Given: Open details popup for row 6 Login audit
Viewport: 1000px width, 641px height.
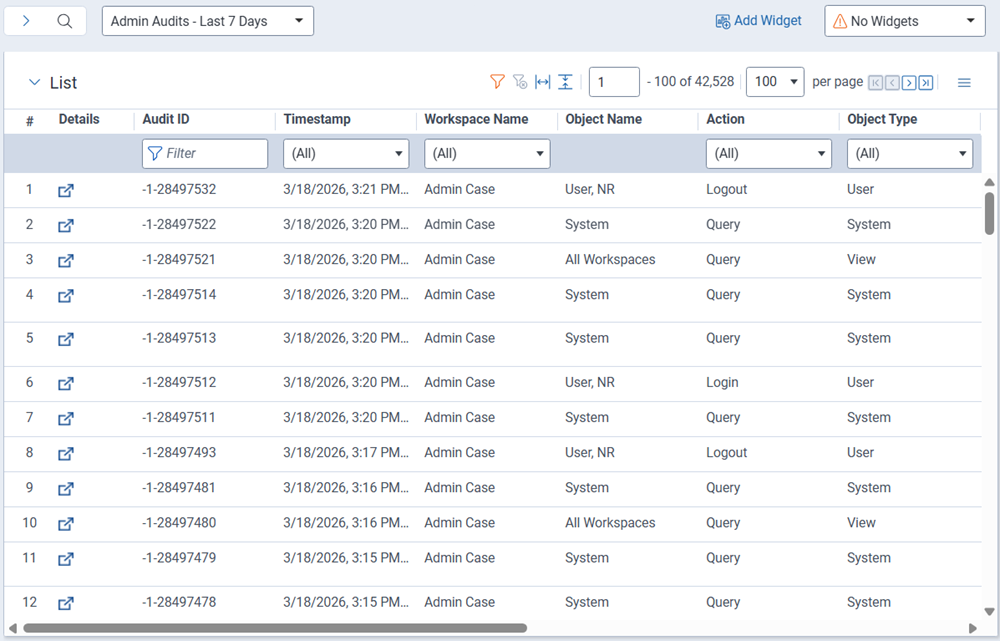Looking at the screenshot, I should tap(65, 383).
